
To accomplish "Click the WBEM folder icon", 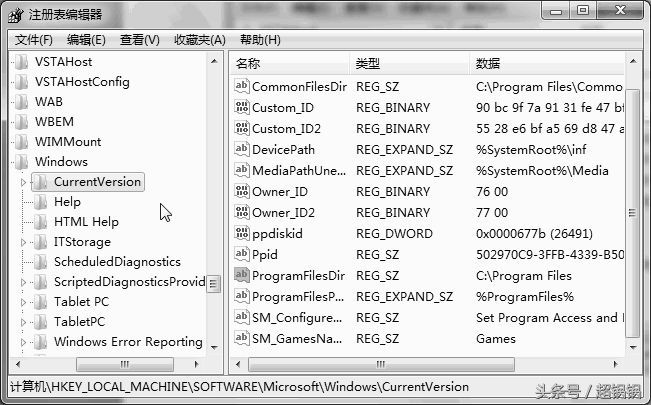I will point(22,122).
